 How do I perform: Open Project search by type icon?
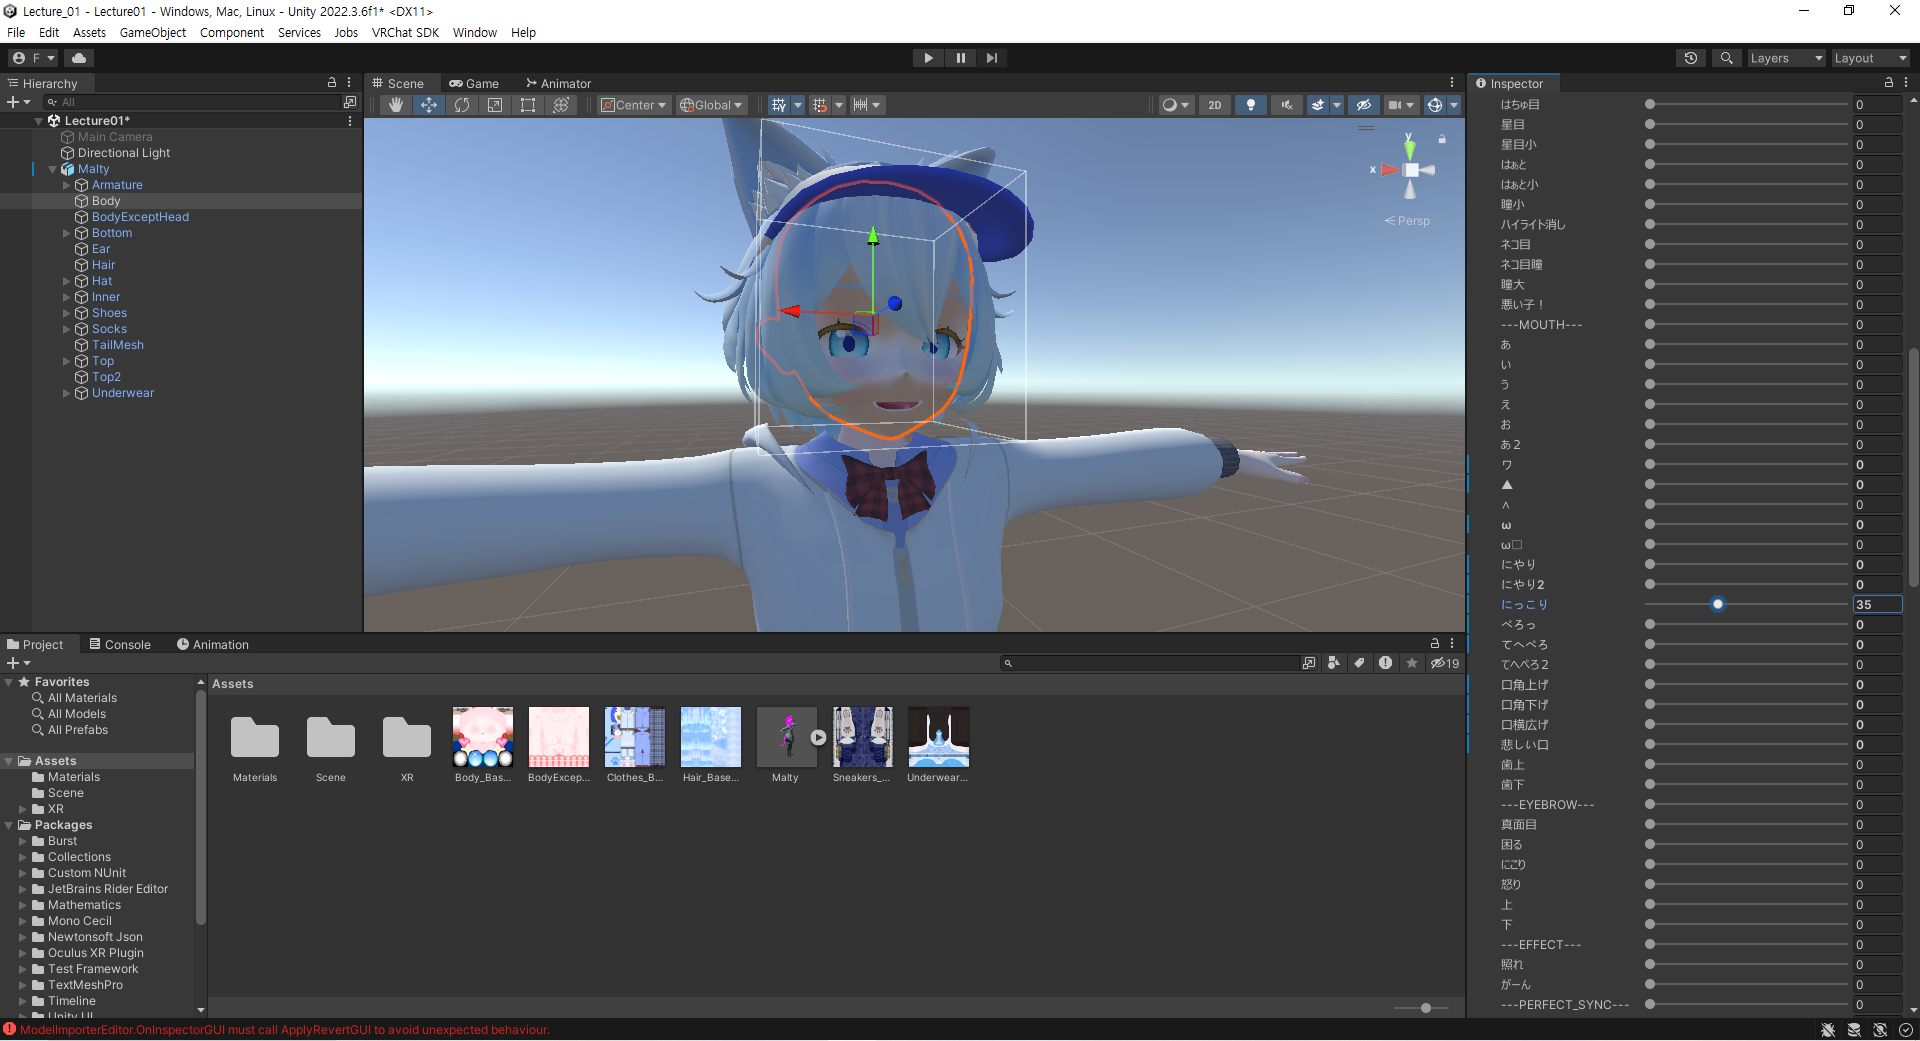click(x=1333, y=663)
